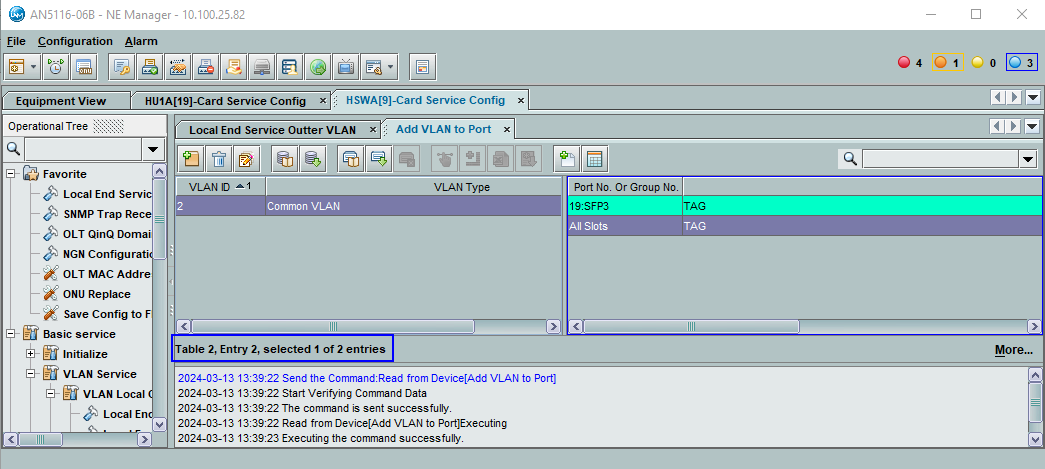Click the yellow minor alarm indicator

pos(984,63)
